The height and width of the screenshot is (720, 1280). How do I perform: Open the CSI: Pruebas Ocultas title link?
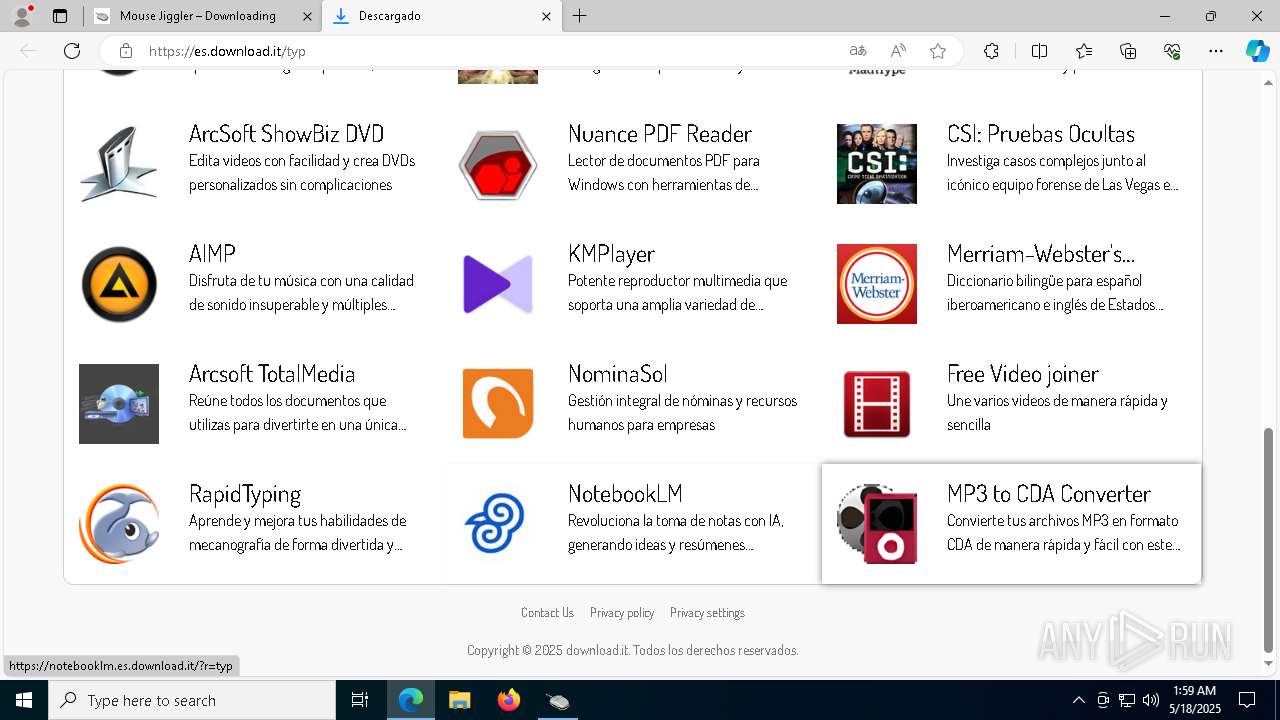tap(1041, 134)
